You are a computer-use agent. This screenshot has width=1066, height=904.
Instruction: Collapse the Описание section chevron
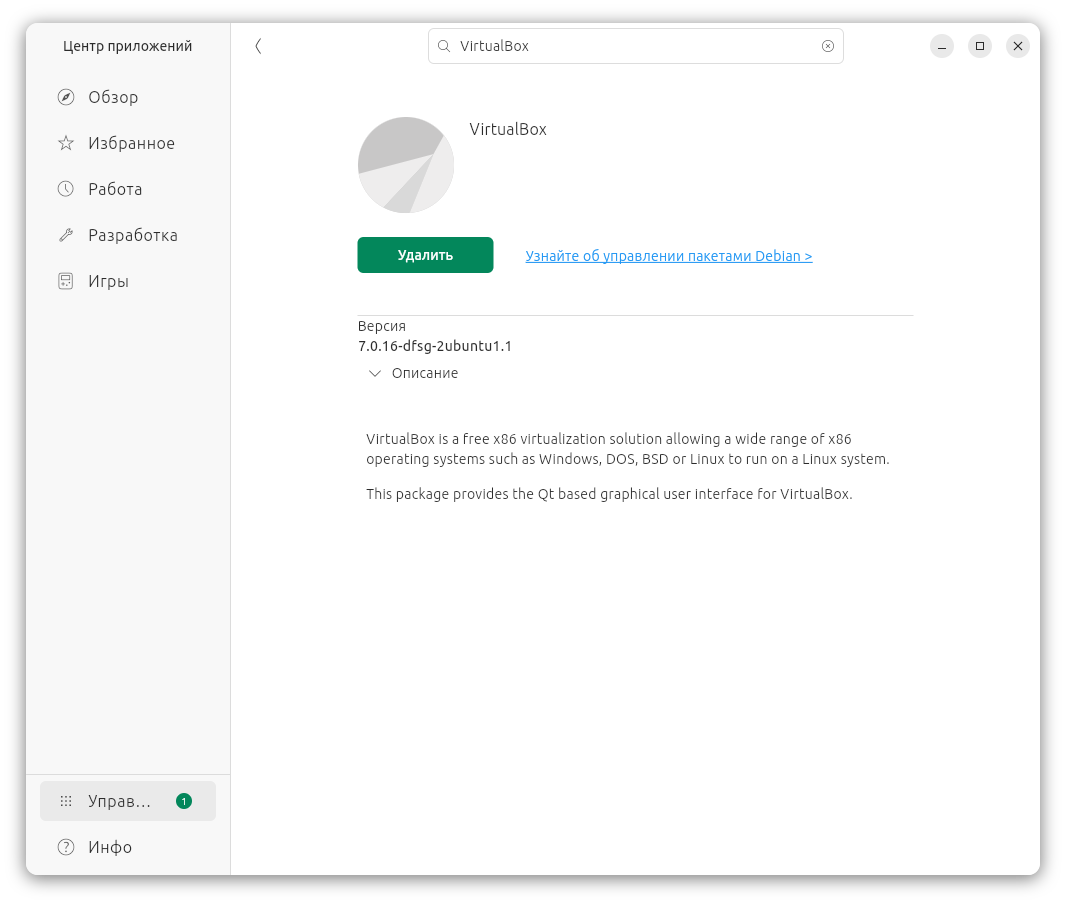coord(375,373)
